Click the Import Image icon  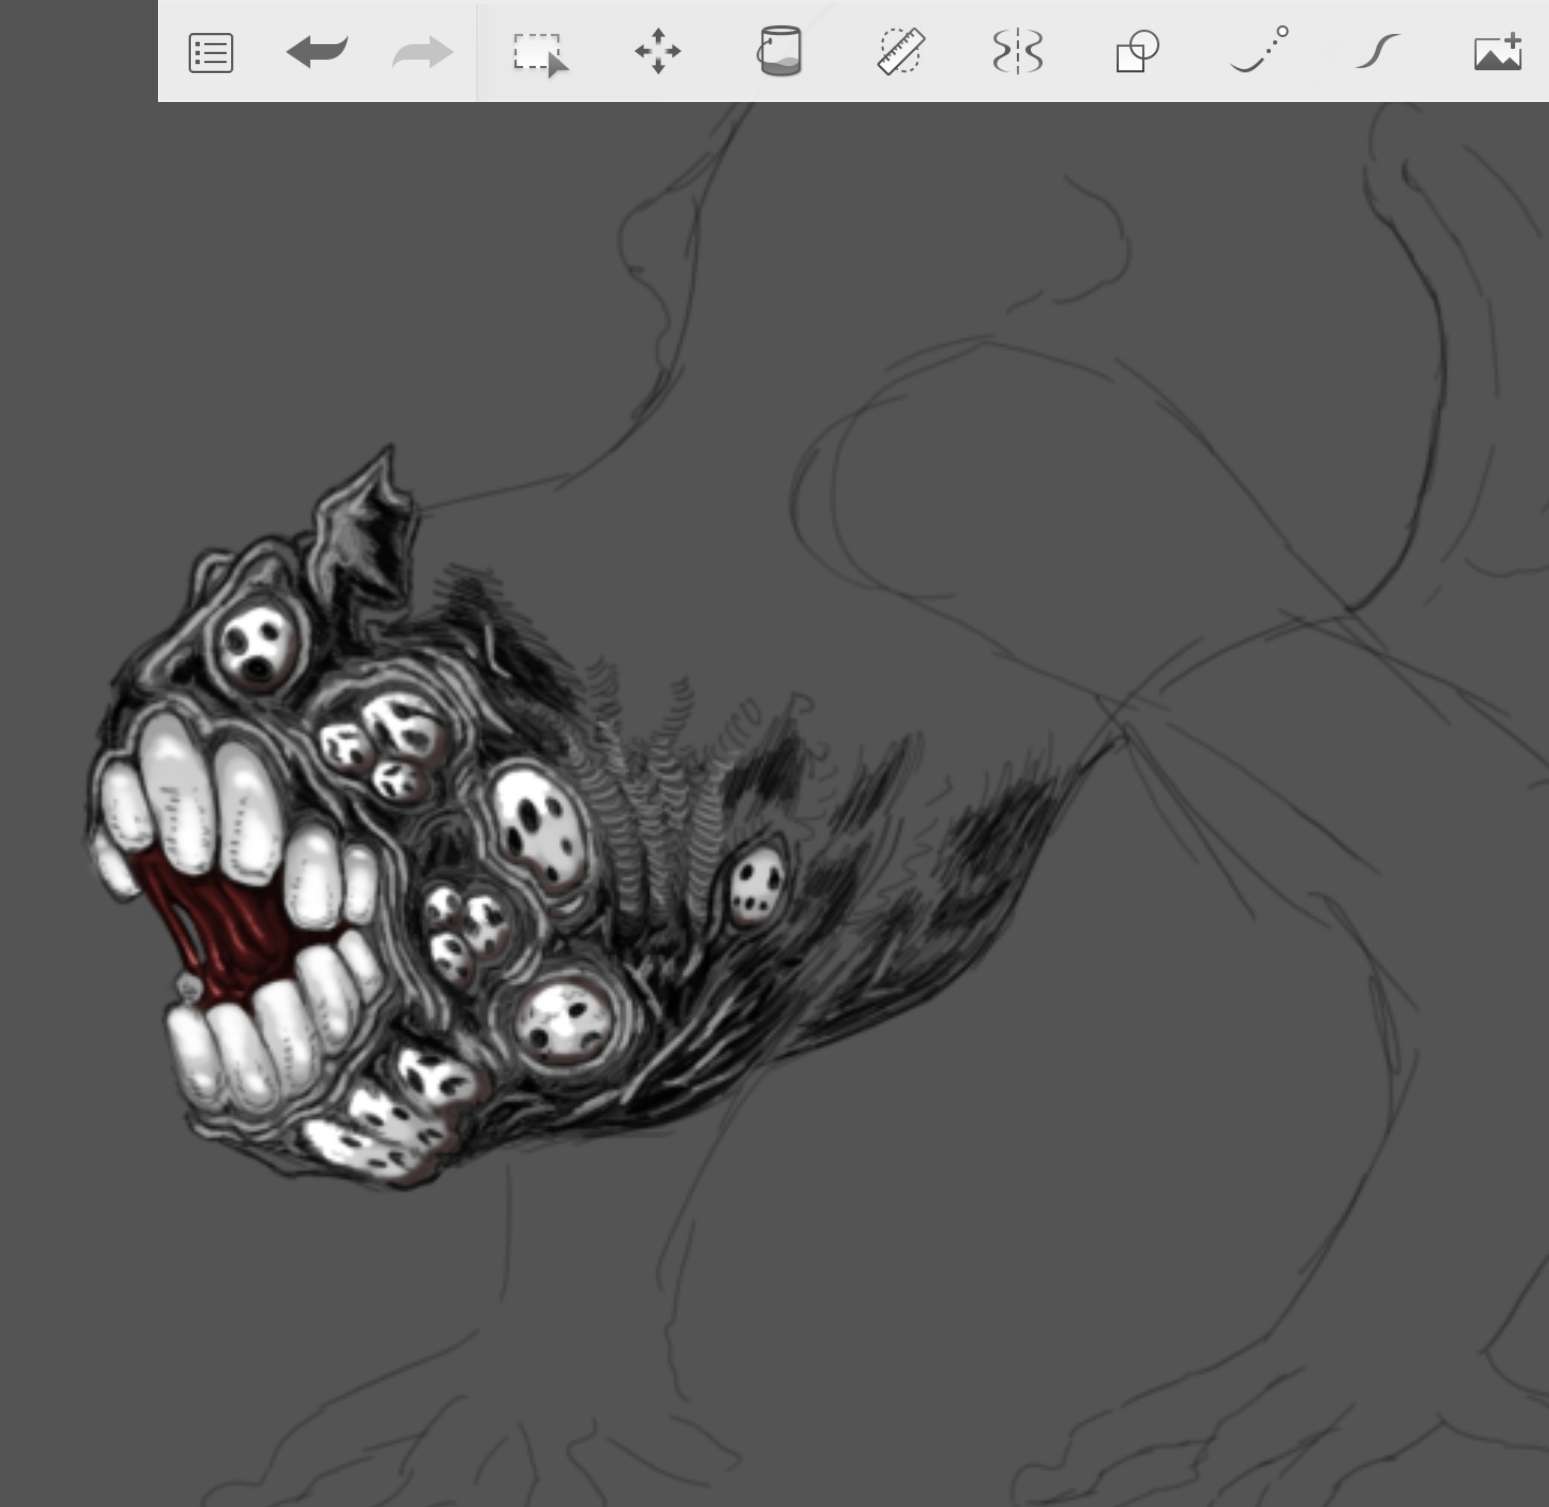(1497, 52)
